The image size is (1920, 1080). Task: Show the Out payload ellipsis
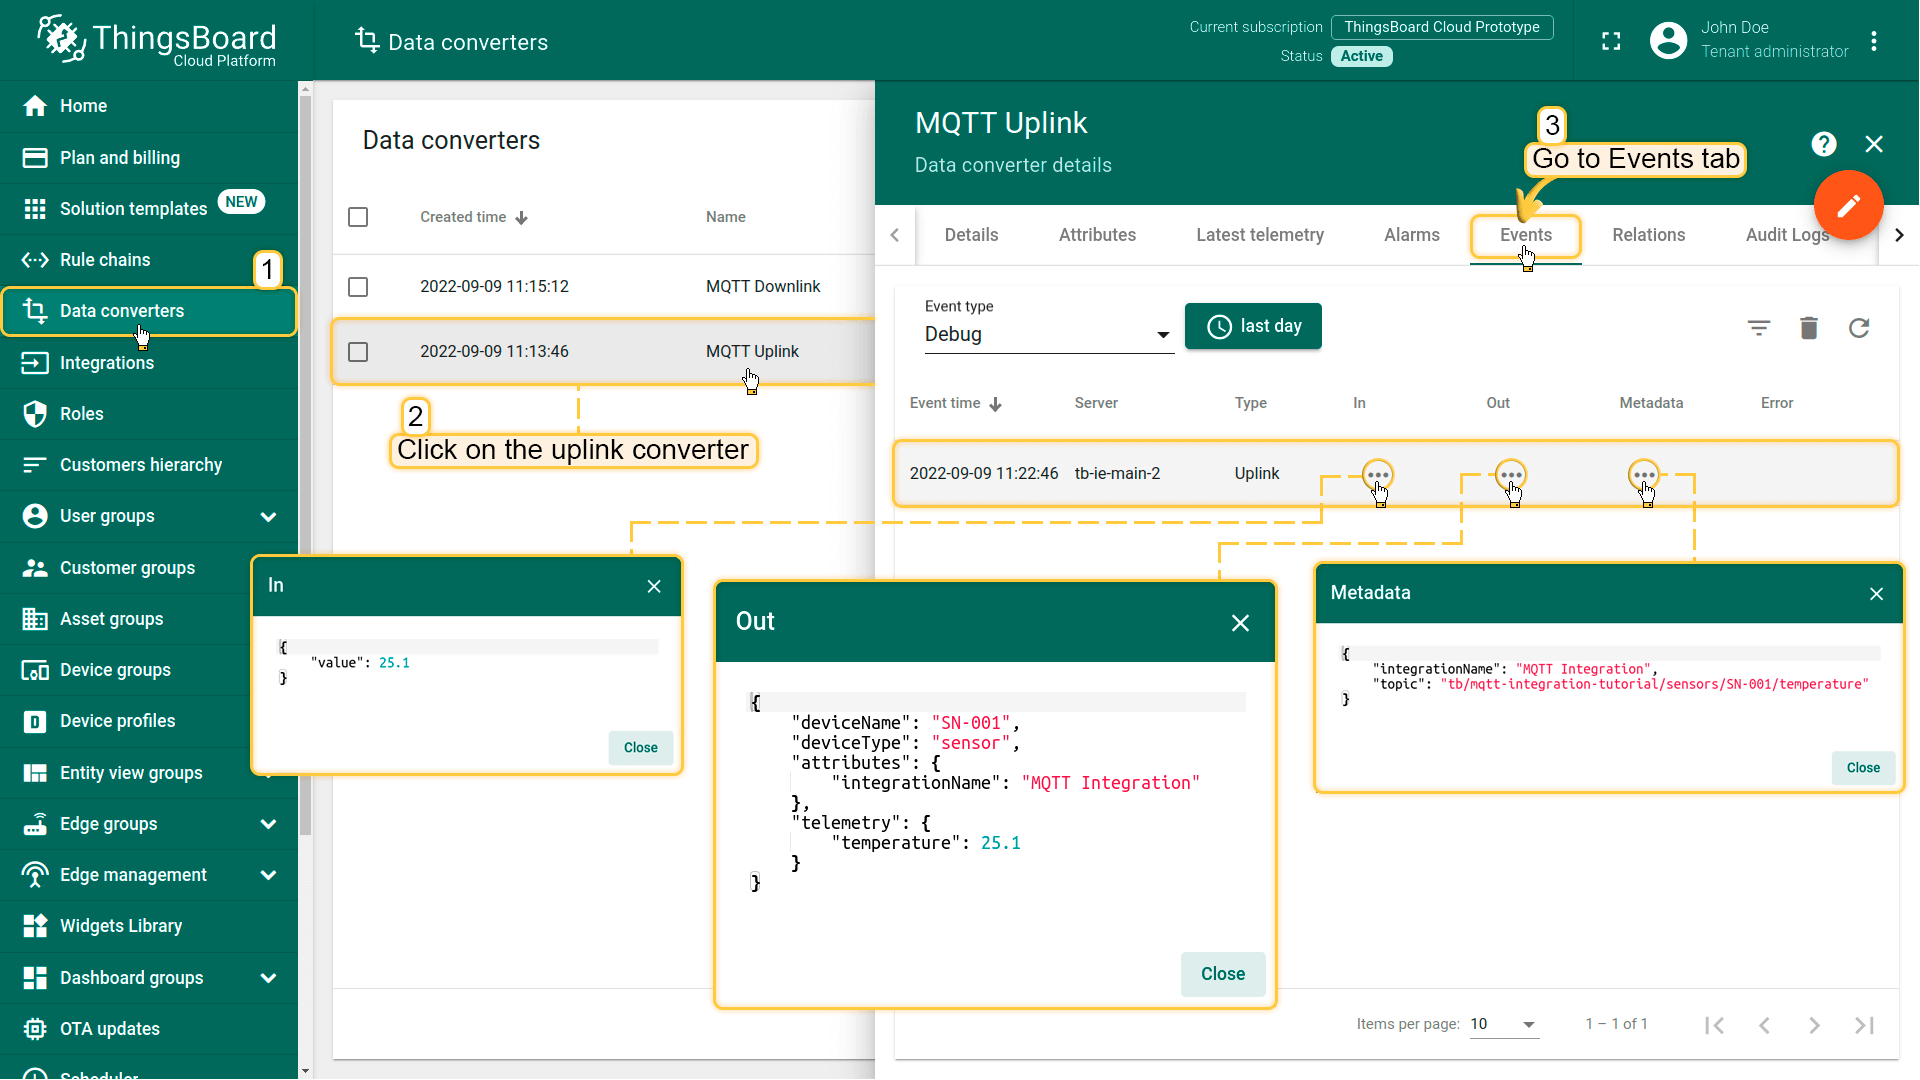[1510, 475]
